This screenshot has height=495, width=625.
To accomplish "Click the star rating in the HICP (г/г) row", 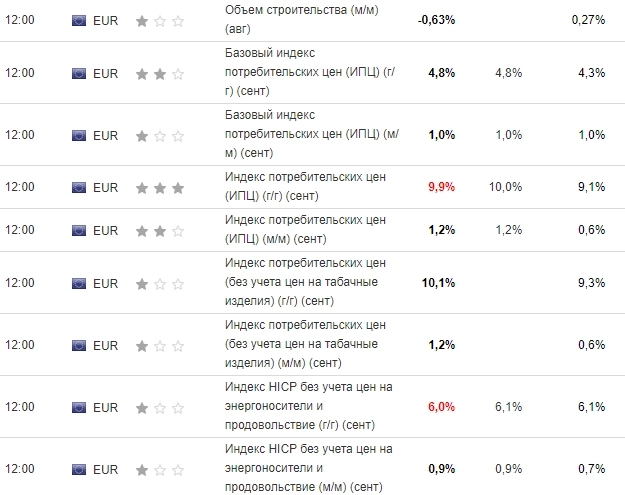I will (x=159, y=407).
